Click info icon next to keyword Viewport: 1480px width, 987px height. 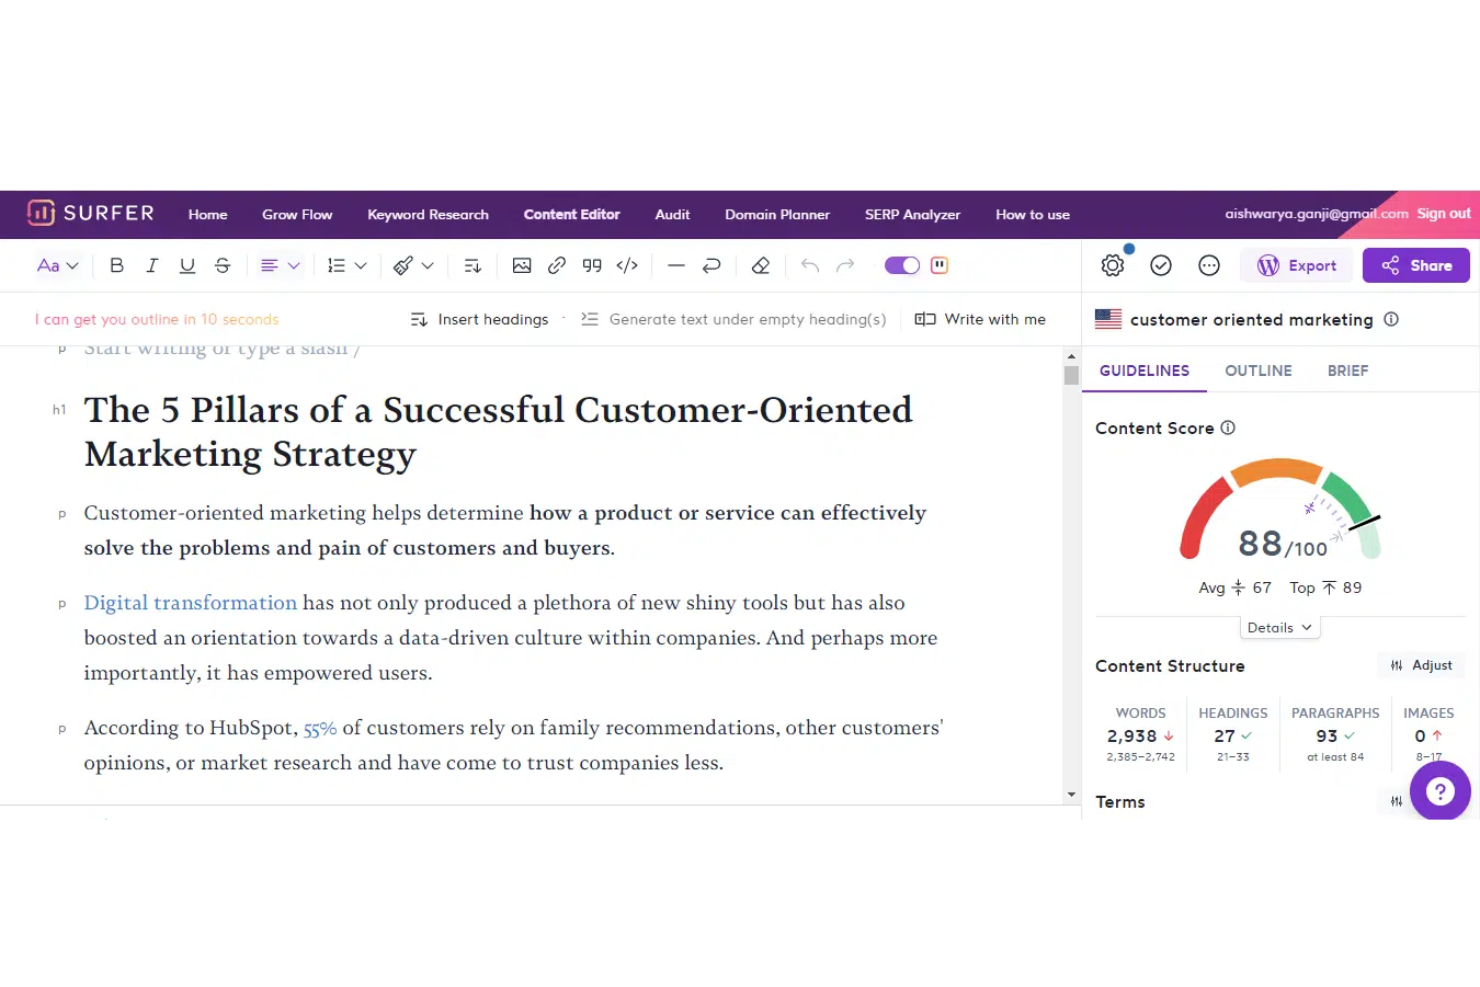pos(1391,319)
